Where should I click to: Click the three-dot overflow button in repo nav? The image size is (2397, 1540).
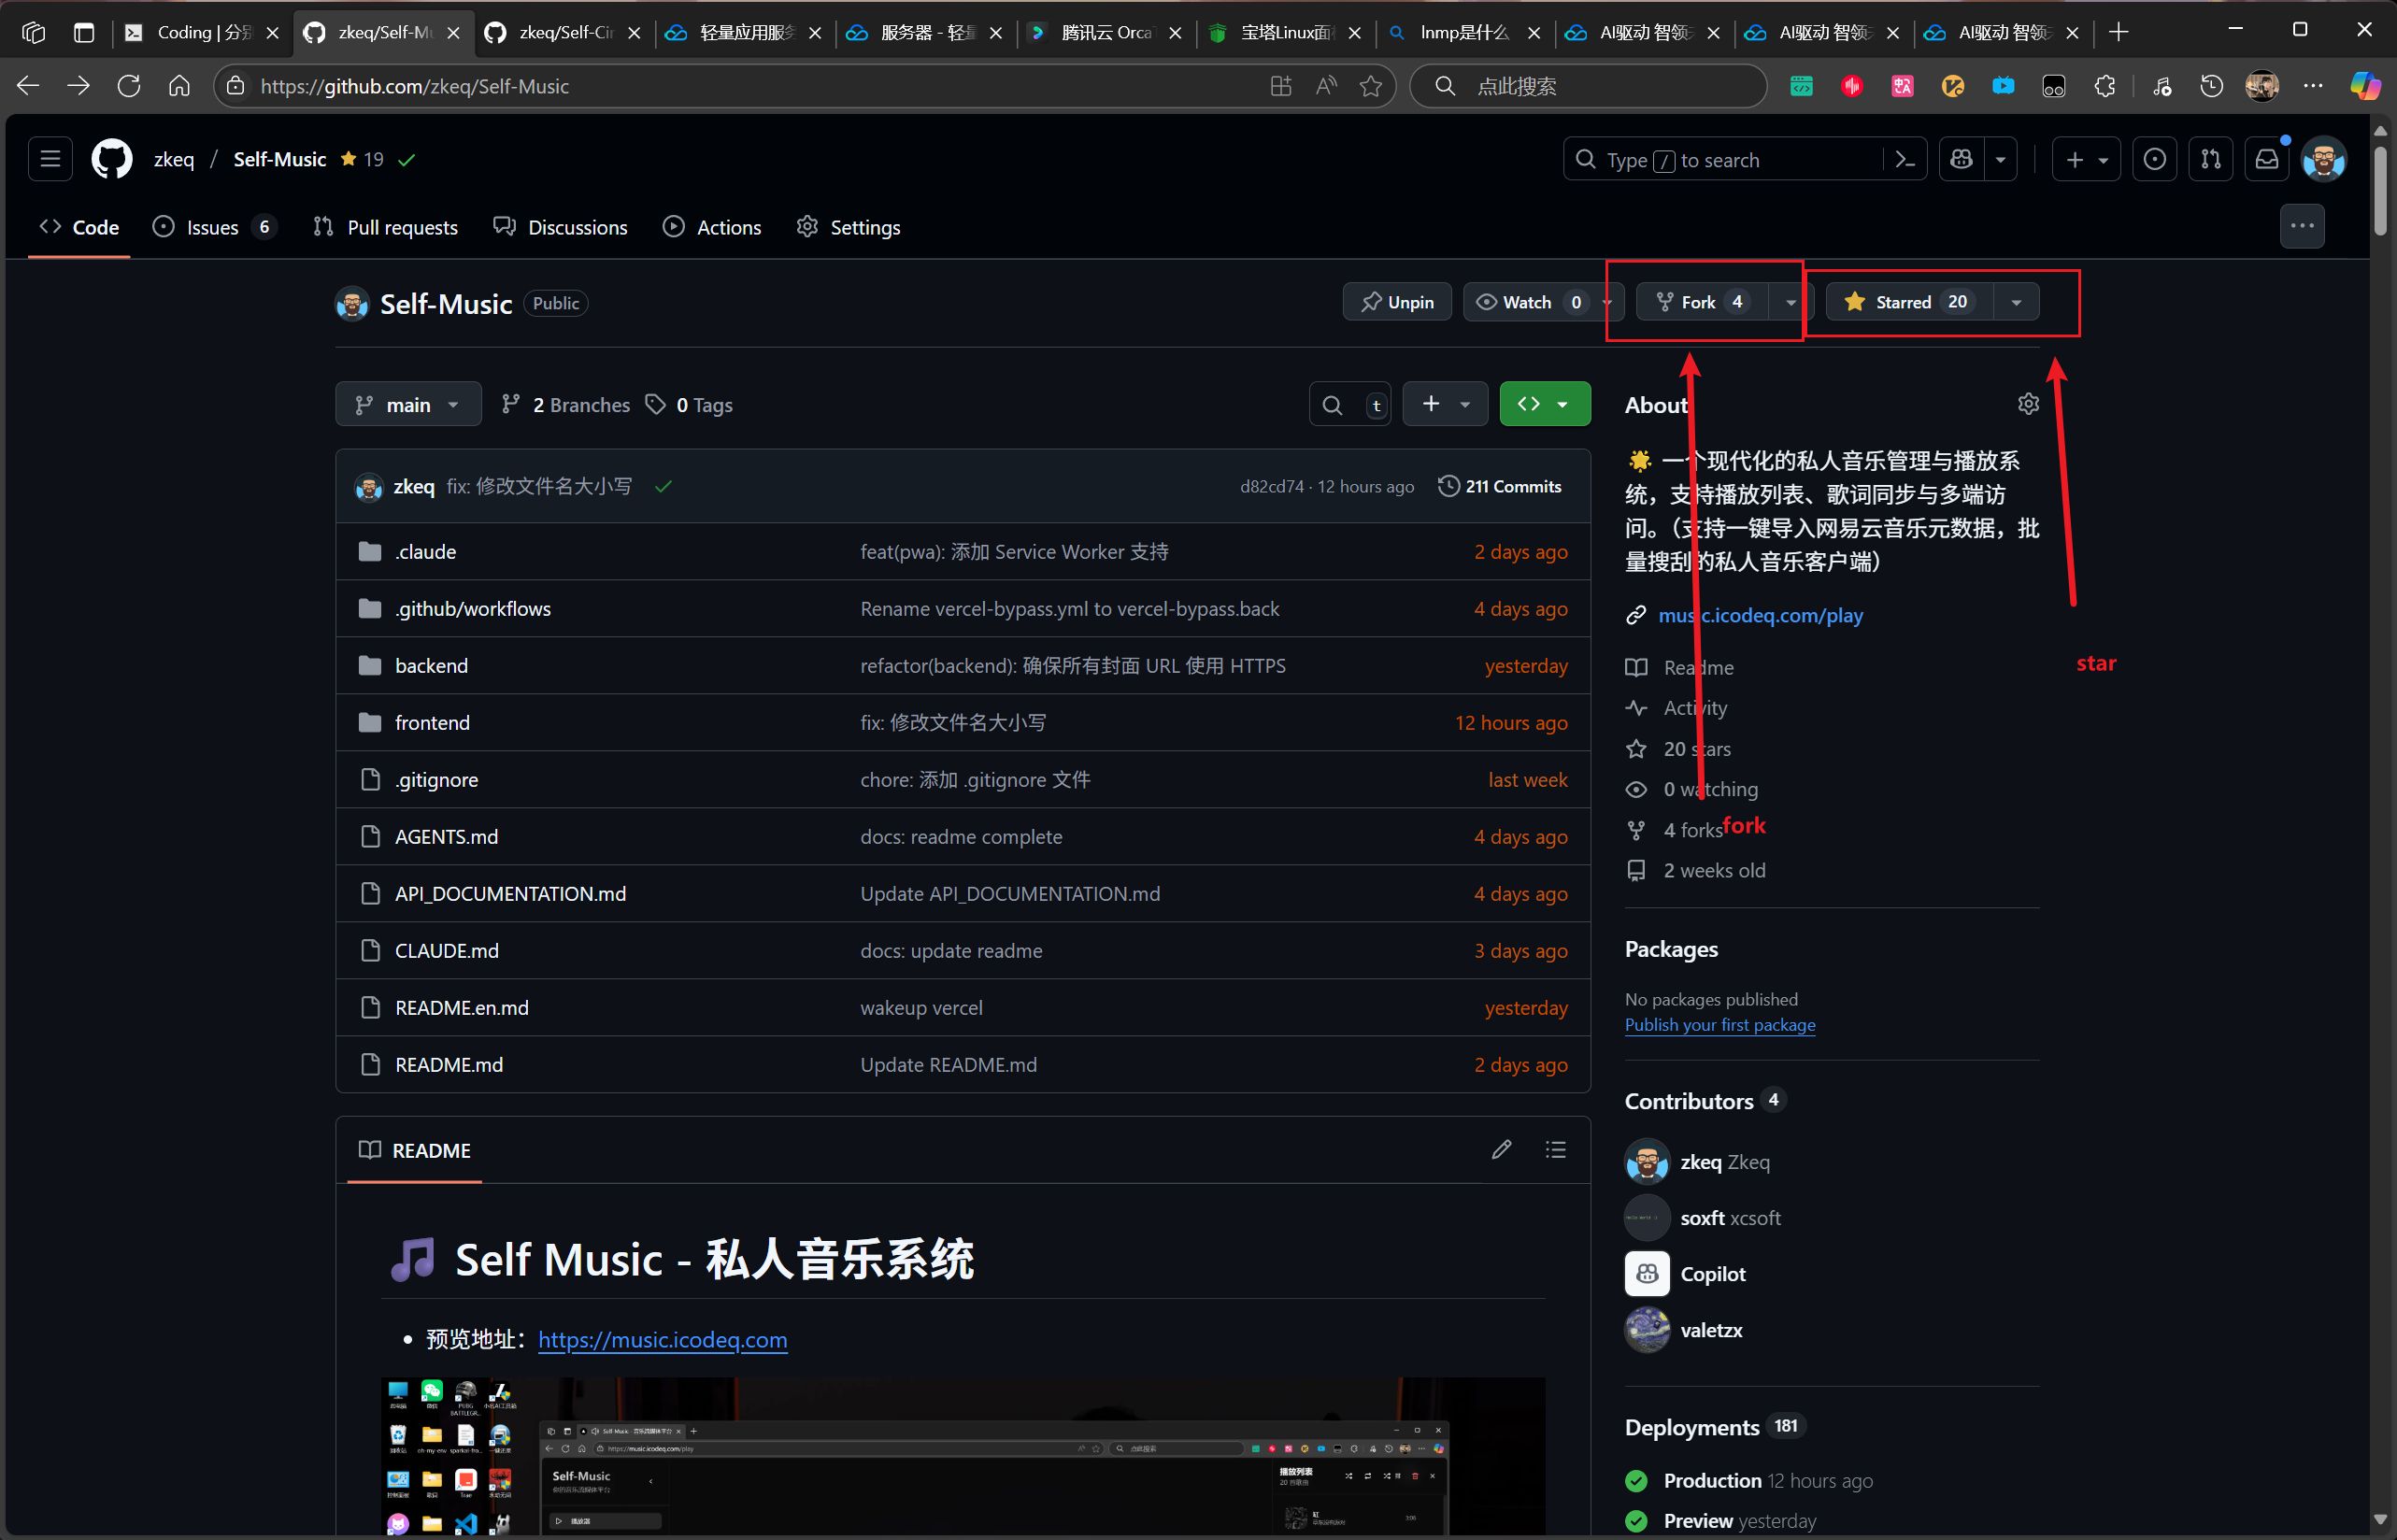pyautogui.click(x=2302, y=226)
